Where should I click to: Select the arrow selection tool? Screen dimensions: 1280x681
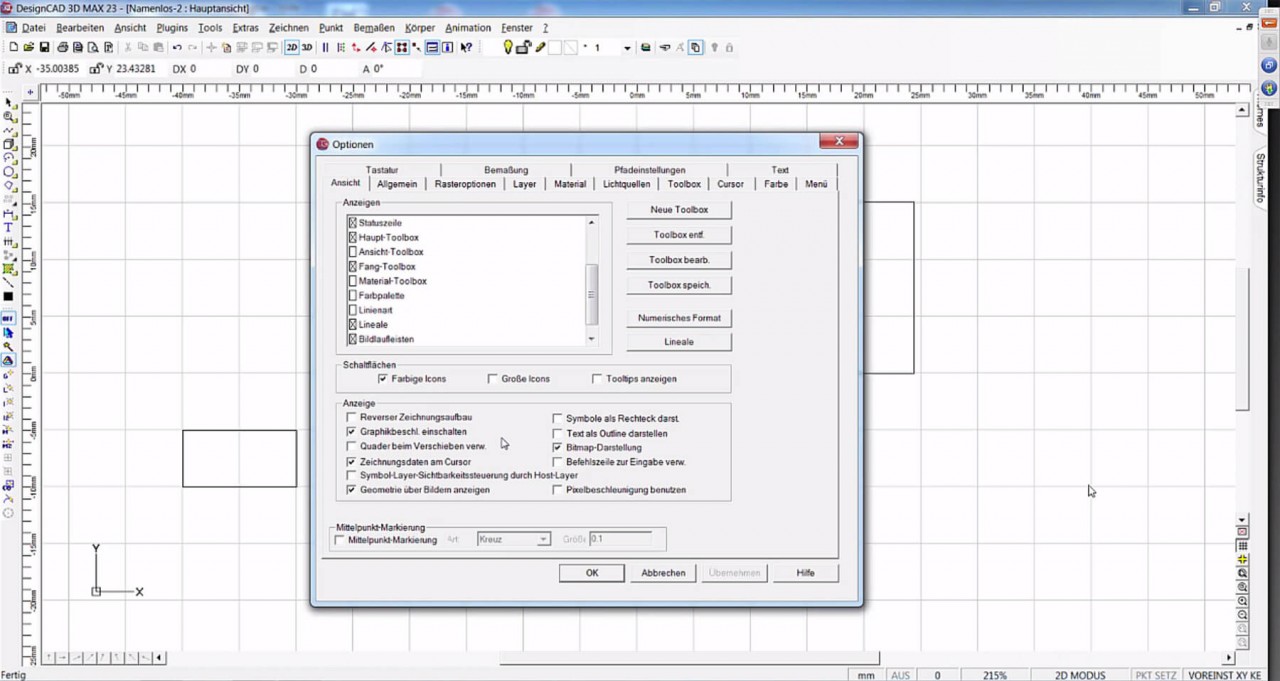coord(7,101)
